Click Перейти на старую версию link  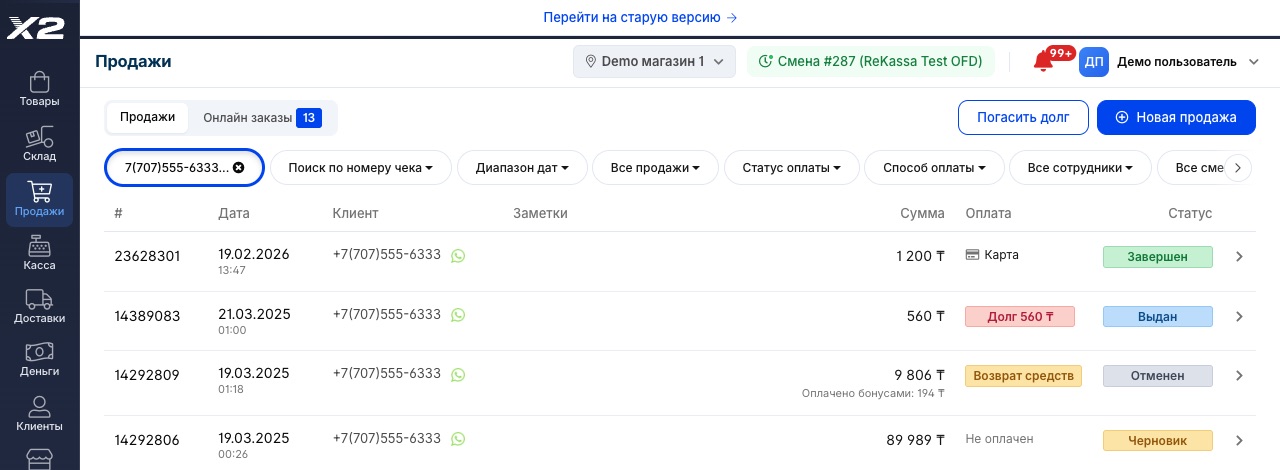[x=640, y=17]
